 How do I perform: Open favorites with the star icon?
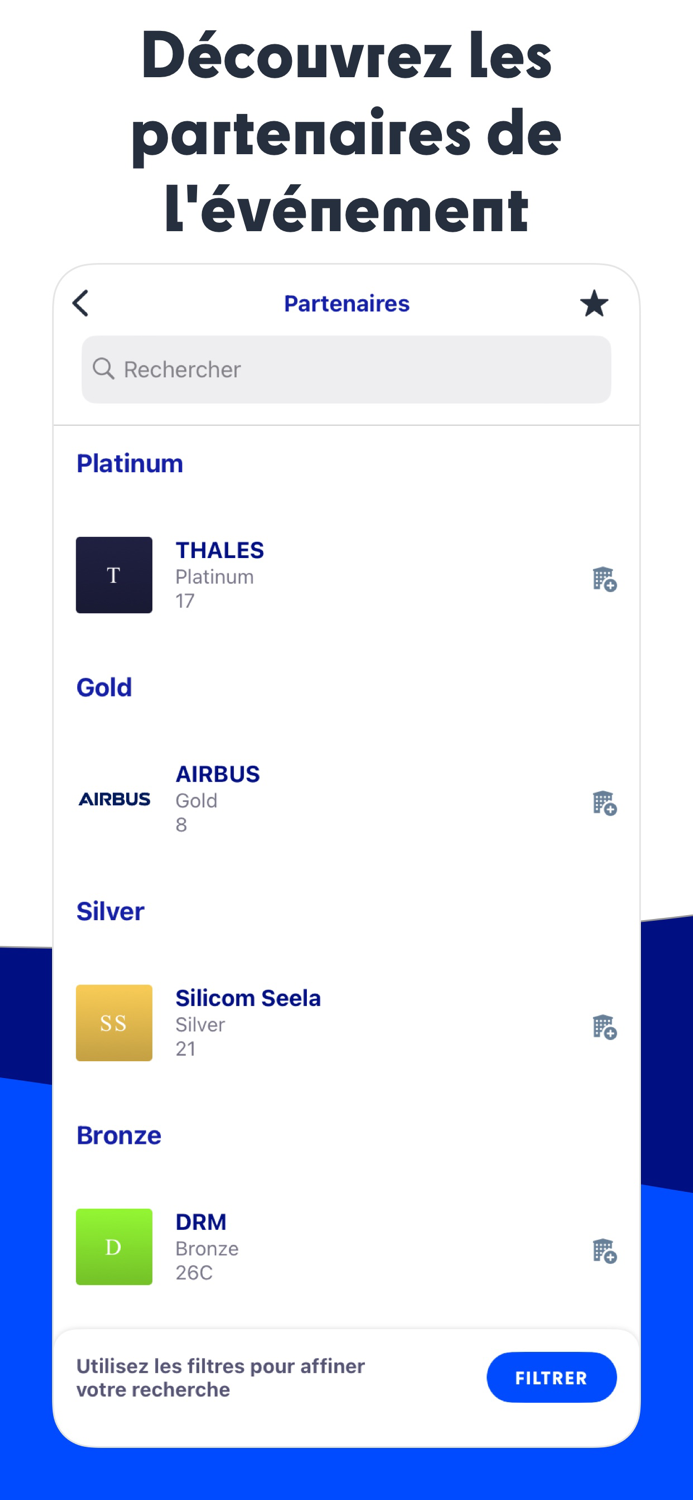(x=594, y=304)
